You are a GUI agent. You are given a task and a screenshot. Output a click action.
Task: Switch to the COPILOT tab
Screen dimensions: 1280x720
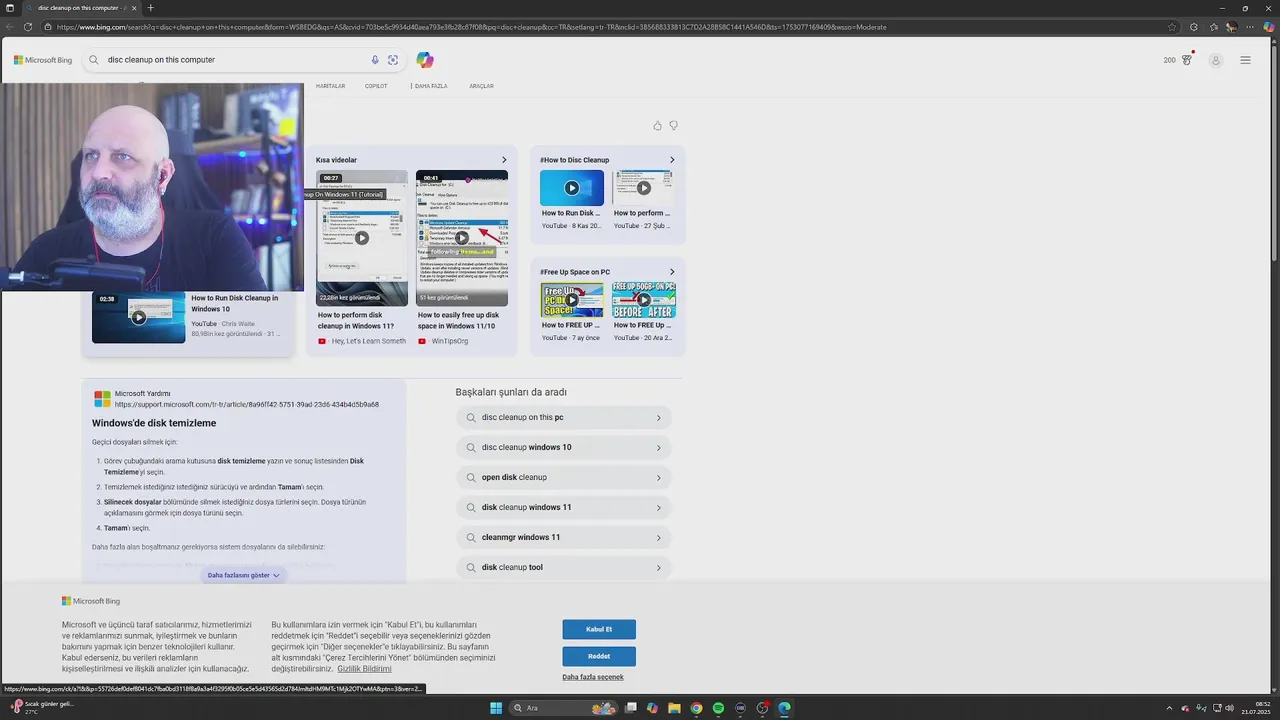376,86
